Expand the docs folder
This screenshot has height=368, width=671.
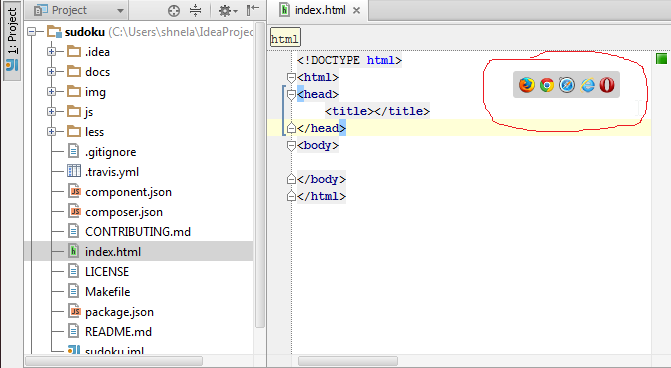coord(51,71)
